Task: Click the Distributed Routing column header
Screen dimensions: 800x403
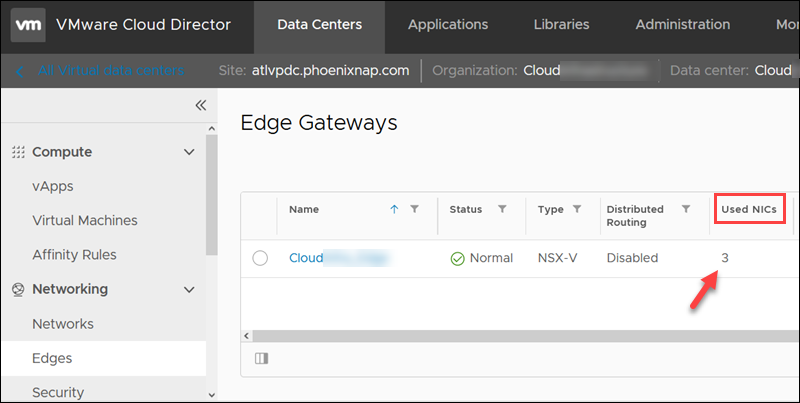Action: tap(635, 216)
